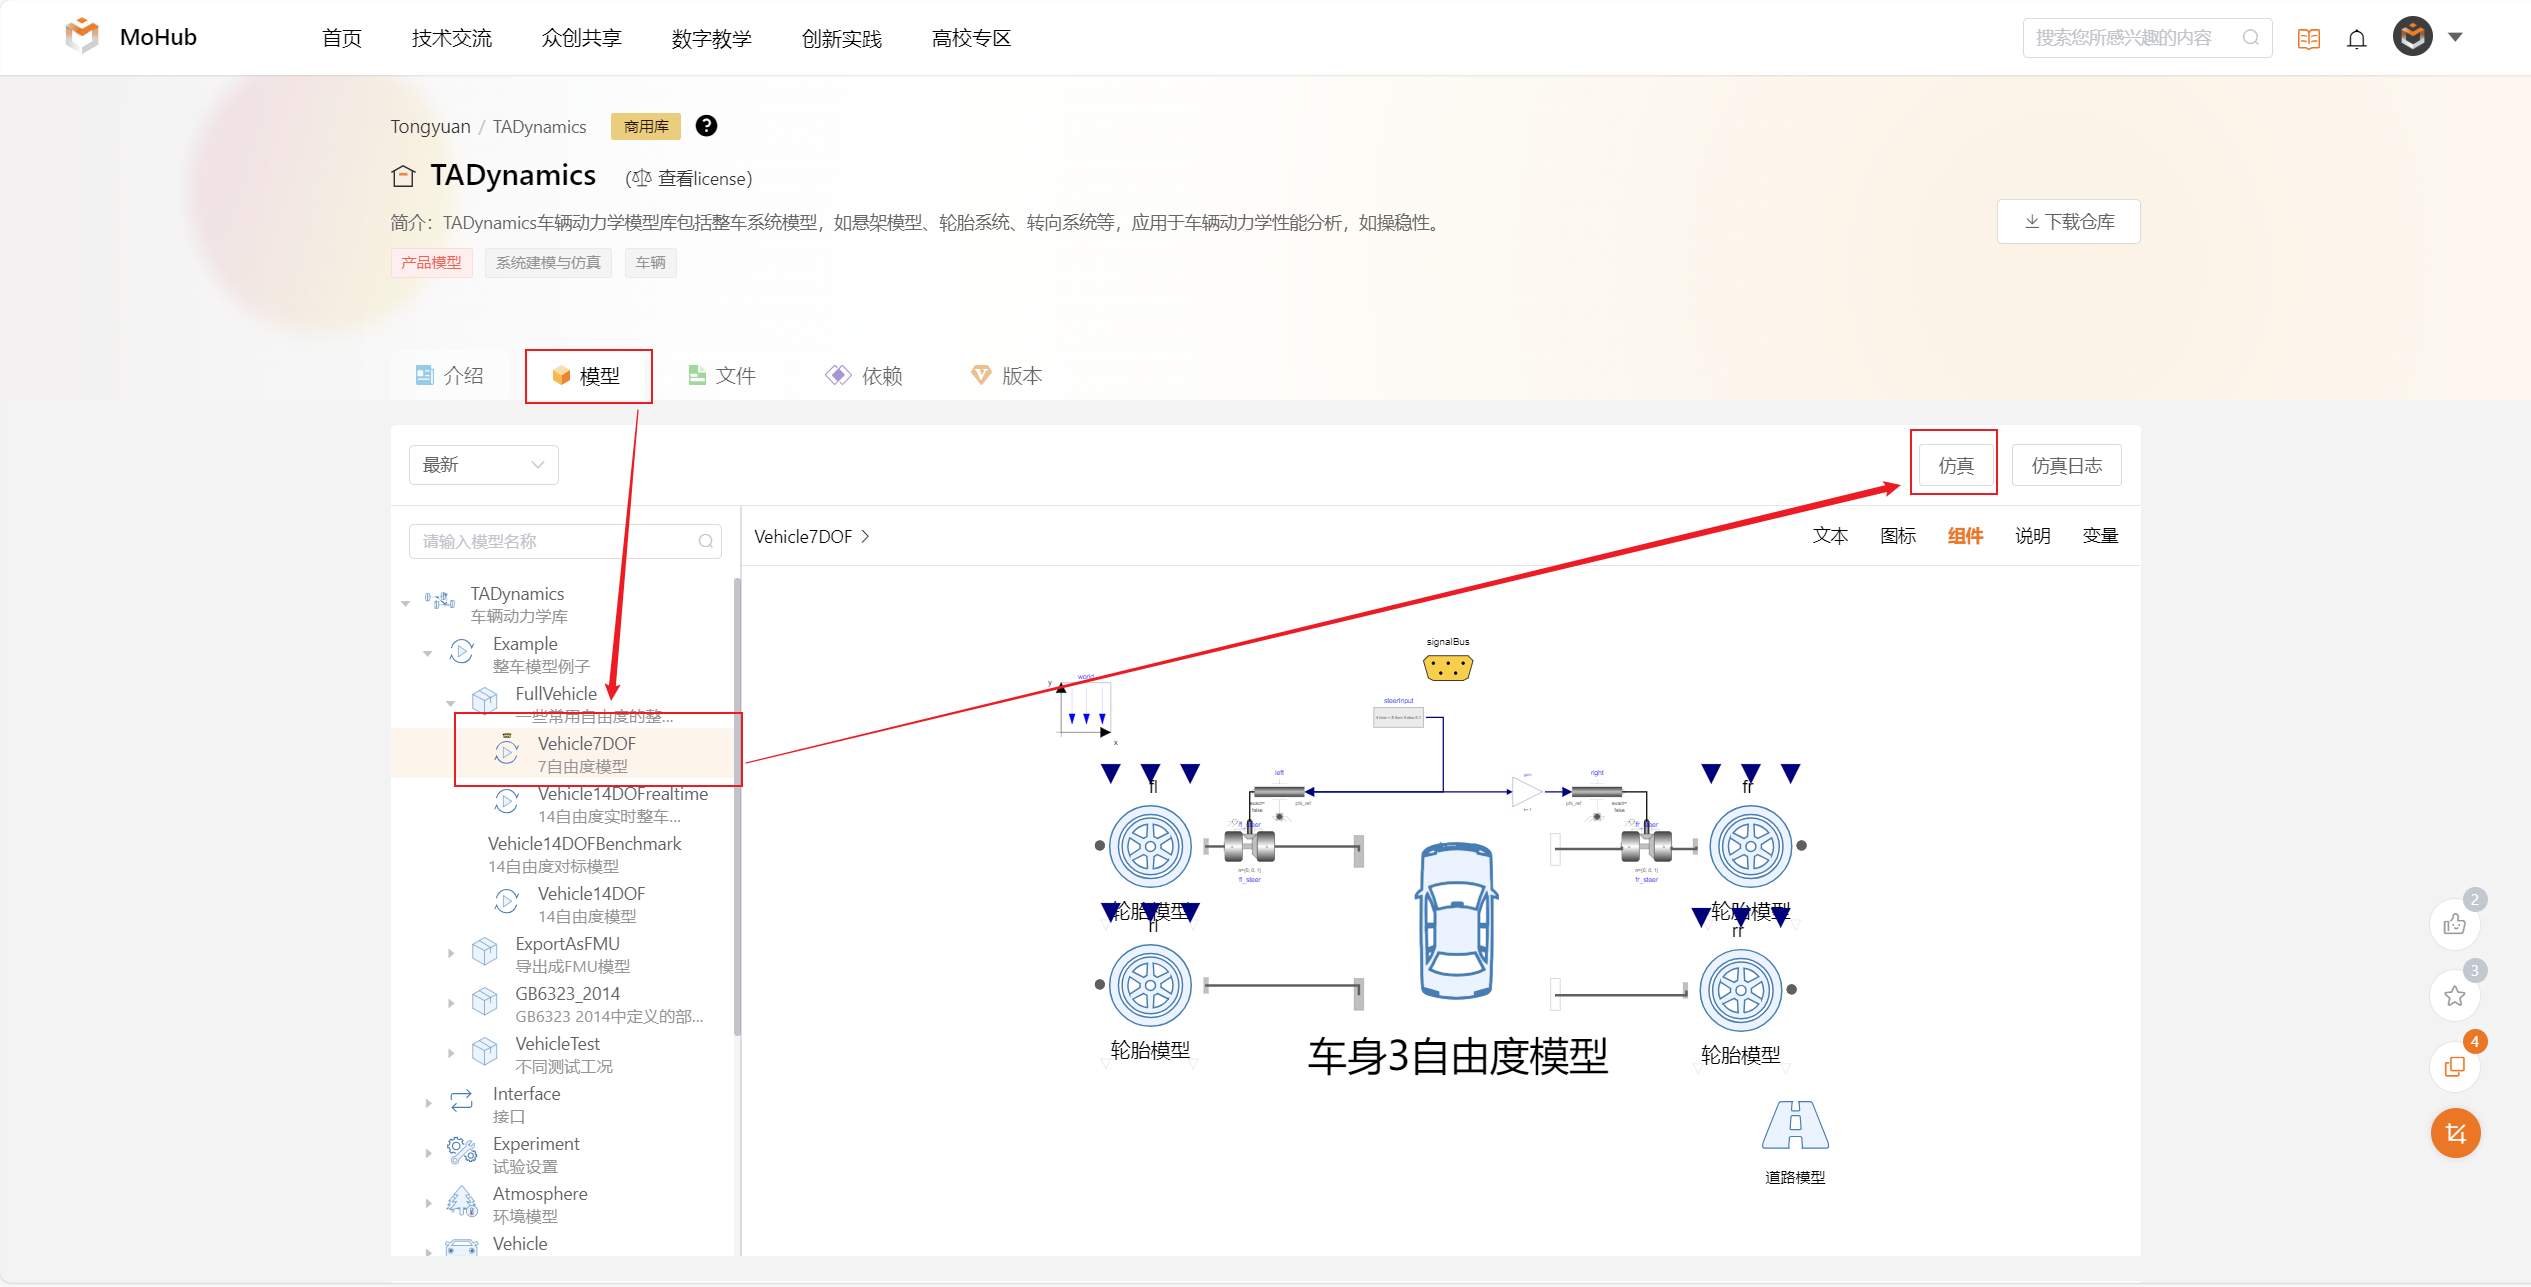Switch to the 变量 view tab
Image resolution: width=2531 pixels, height=1287 pixels.
[2100, 536]
